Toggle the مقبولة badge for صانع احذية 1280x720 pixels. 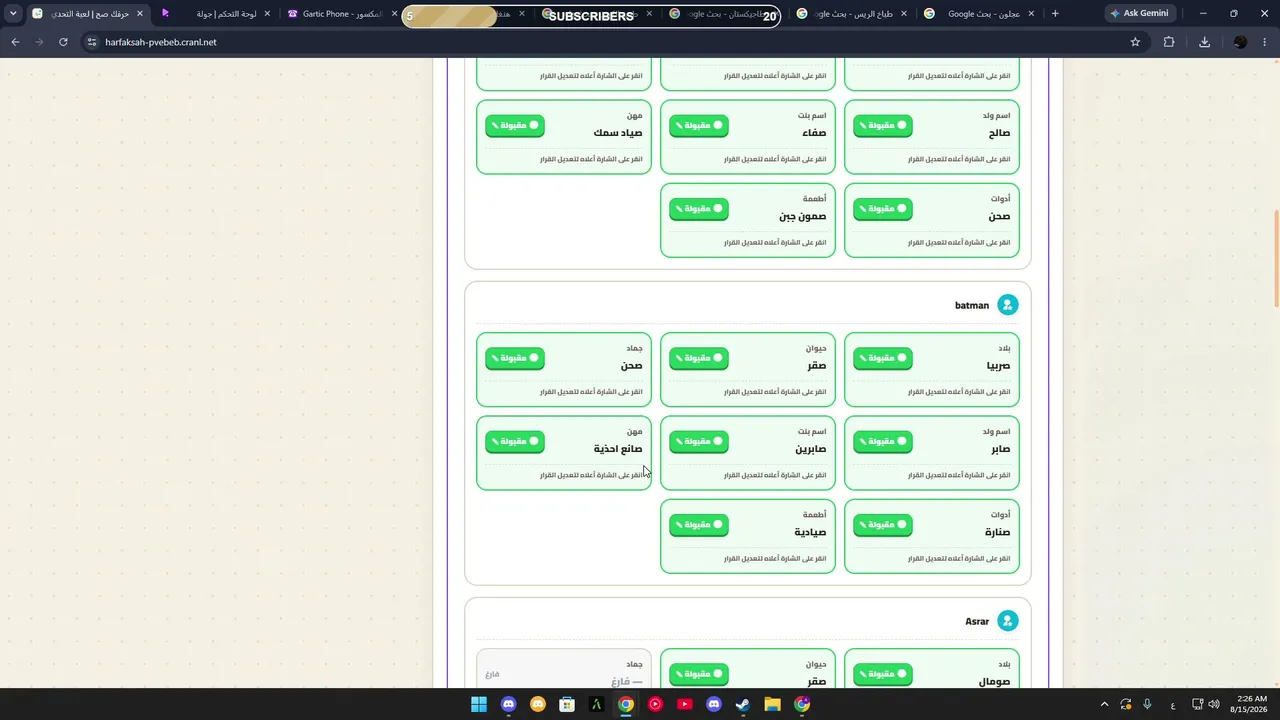(x=514, y=441)
